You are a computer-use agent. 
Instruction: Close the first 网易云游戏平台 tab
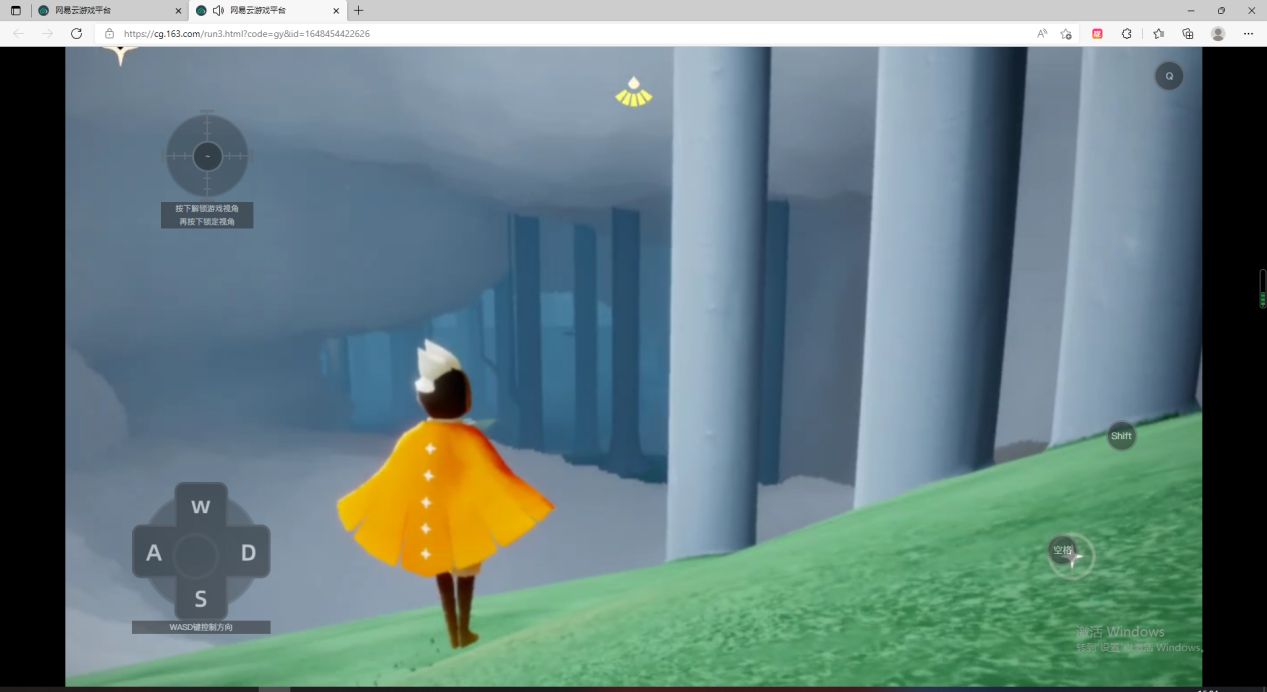pos(178,10)
